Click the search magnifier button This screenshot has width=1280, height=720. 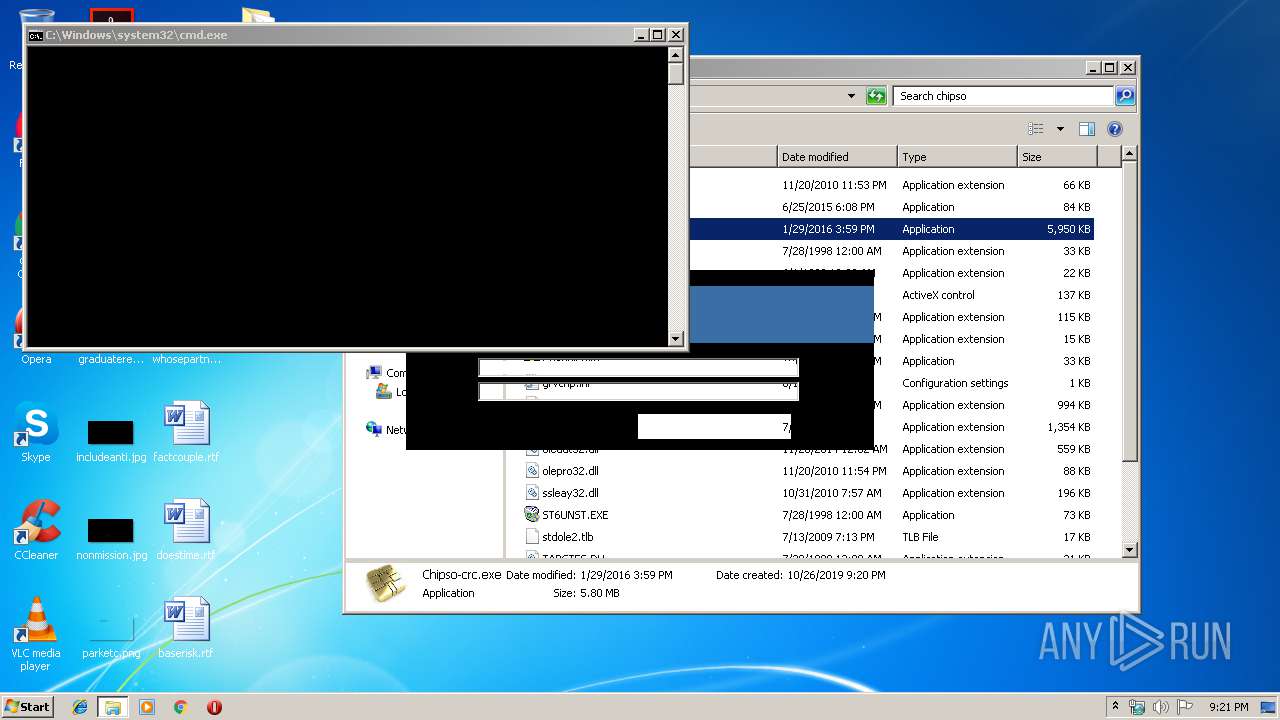[1125, 96]
